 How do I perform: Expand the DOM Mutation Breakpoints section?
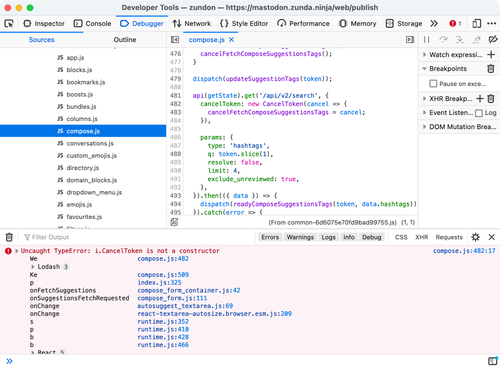(x=424, y=127)
